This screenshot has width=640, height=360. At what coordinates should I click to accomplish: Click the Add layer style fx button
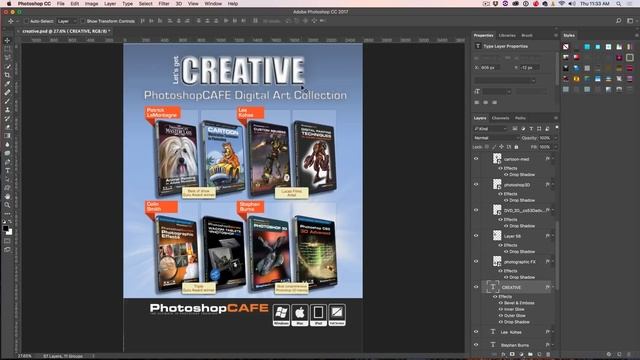click(503, 354)
